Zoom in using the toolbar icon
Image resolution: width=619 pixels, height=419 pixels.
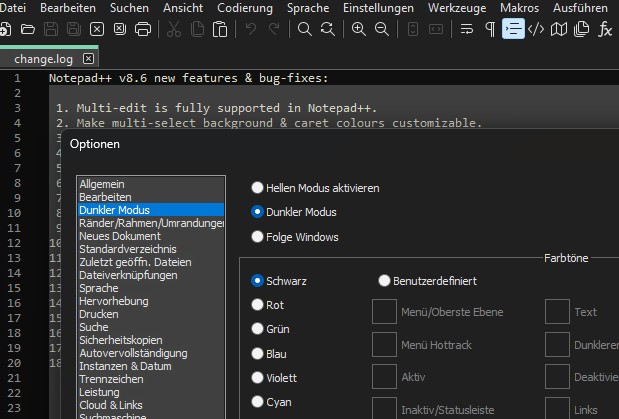359,28
